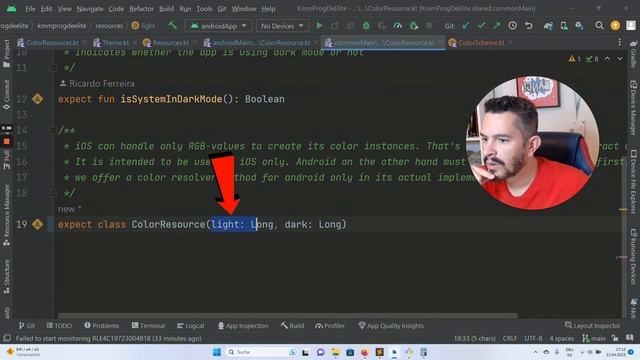Jump to previous highlighted error arrow
Screen dimensions: 640x360
607,59
